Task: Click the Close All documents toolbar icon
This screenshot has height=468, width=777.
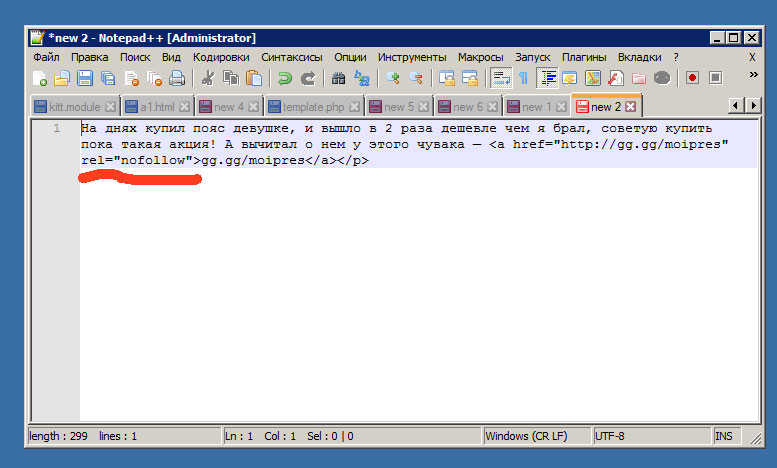Action: point(154,78)
